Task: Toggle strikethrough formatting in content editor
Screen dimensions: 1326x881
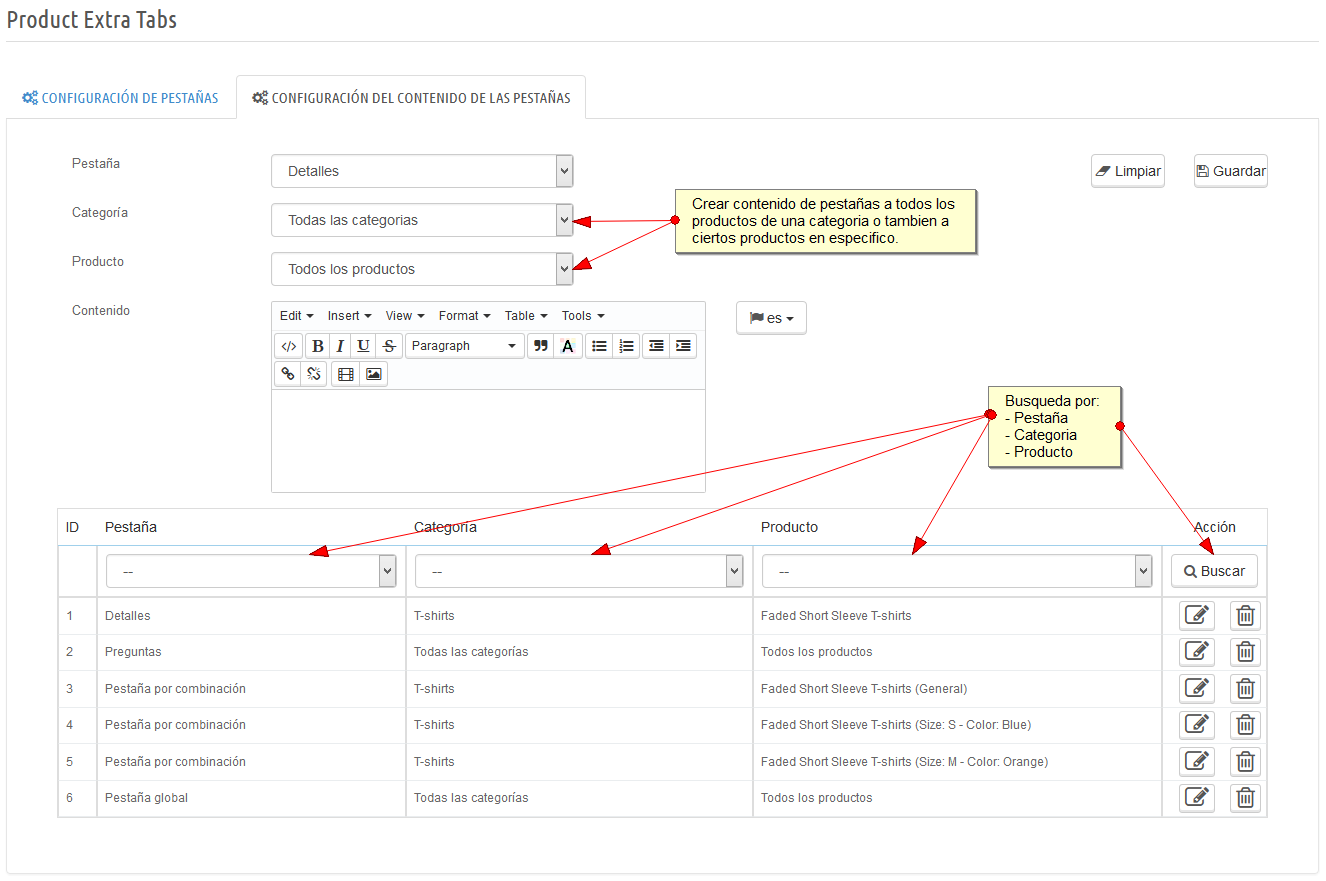Action: [389, 346]
